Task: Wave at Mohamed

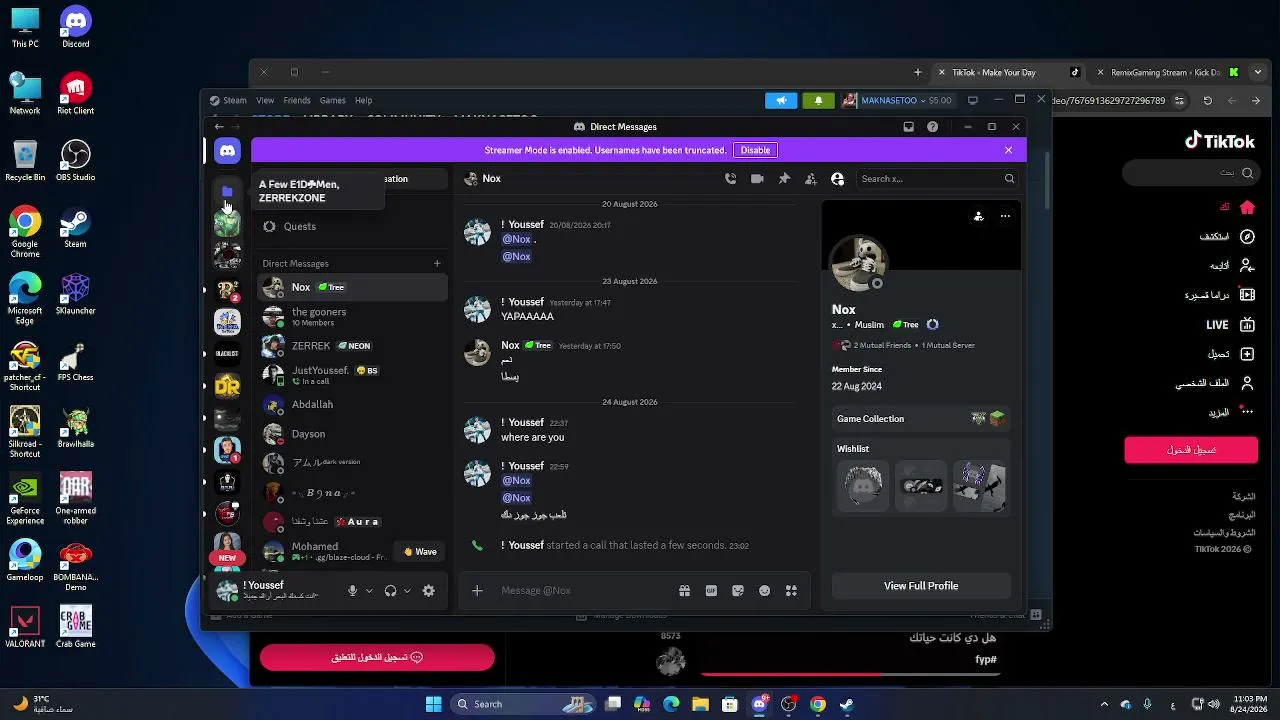Action: 420,552
